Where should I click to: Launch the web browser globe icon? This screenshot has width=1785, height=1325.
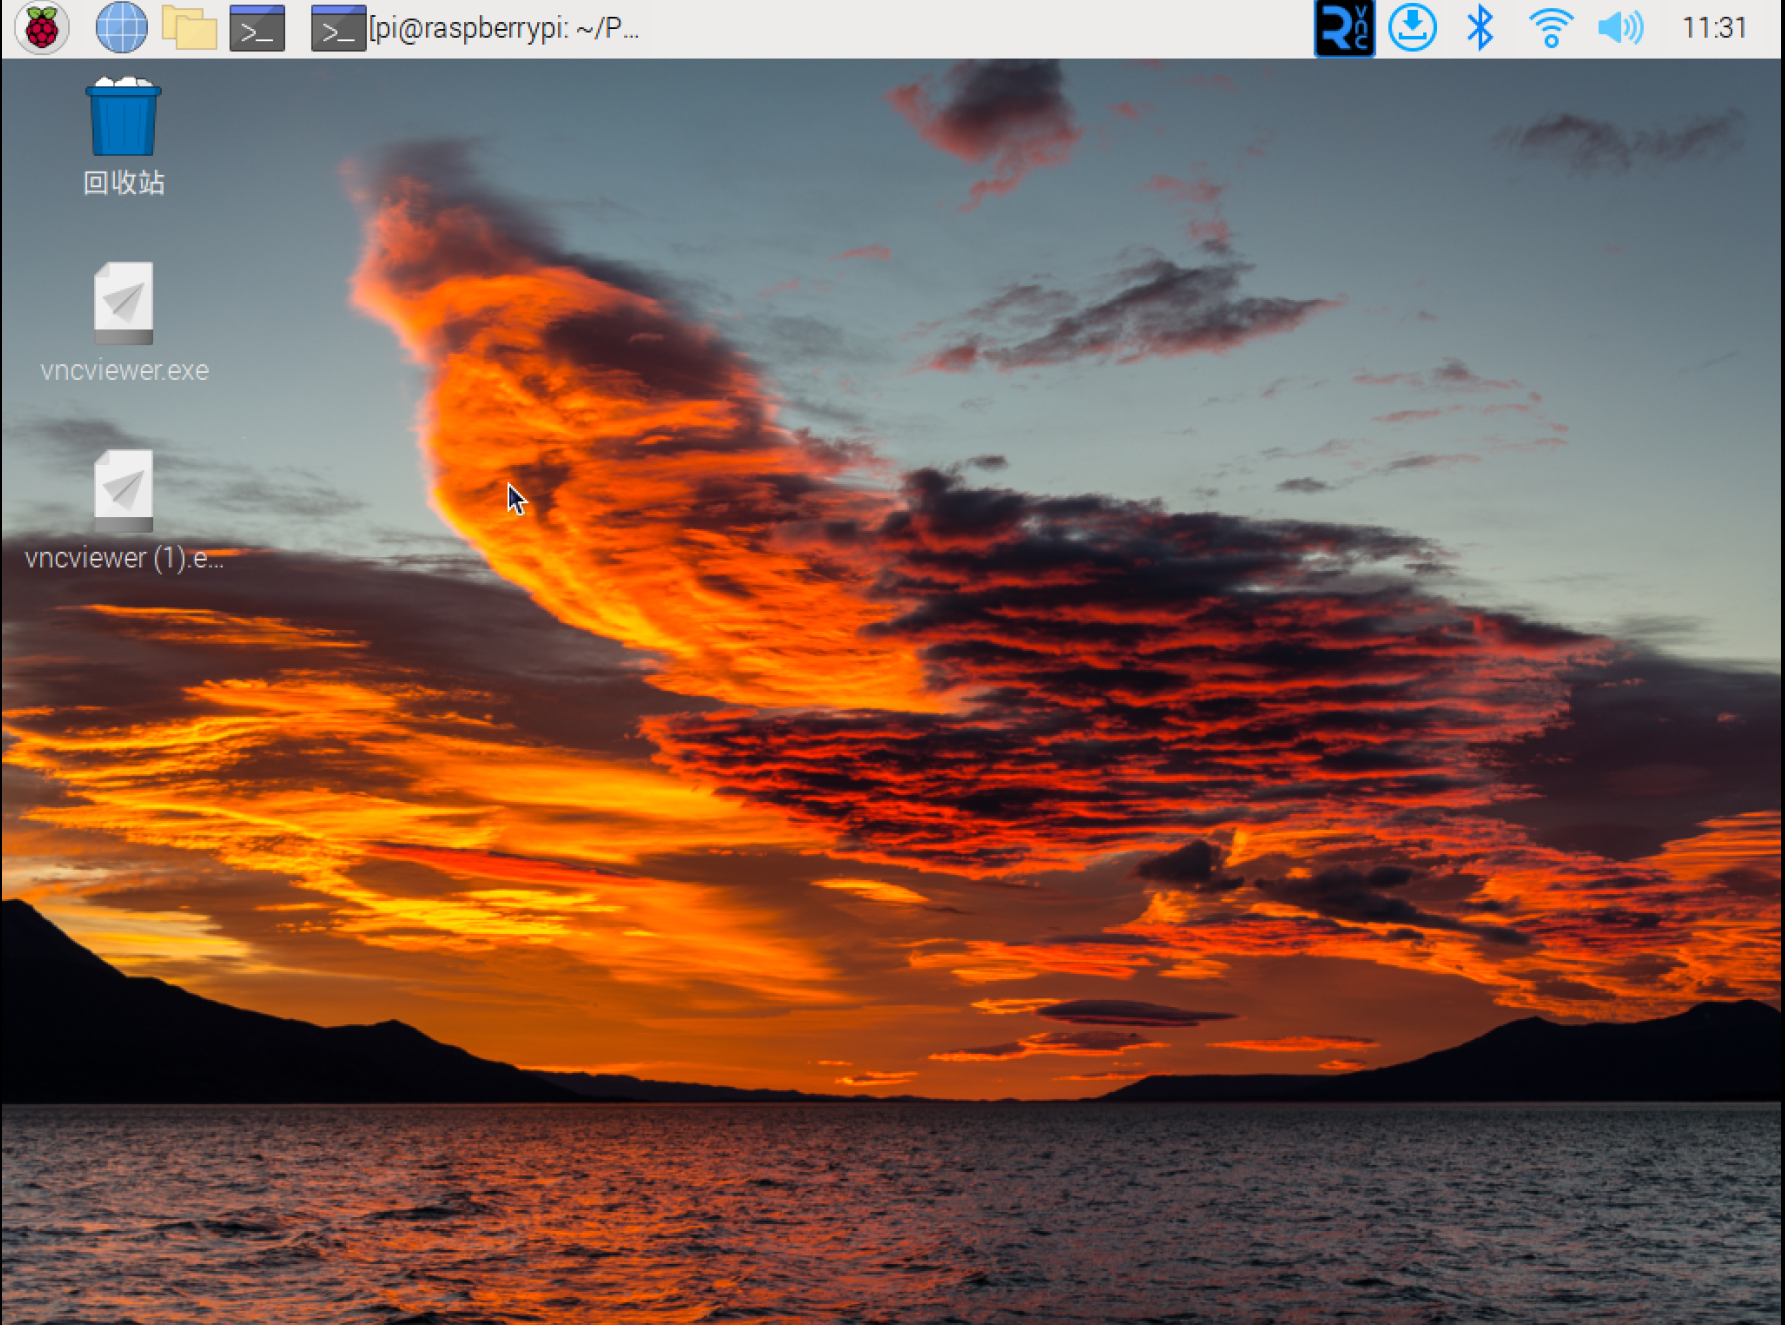pos(121,27)
